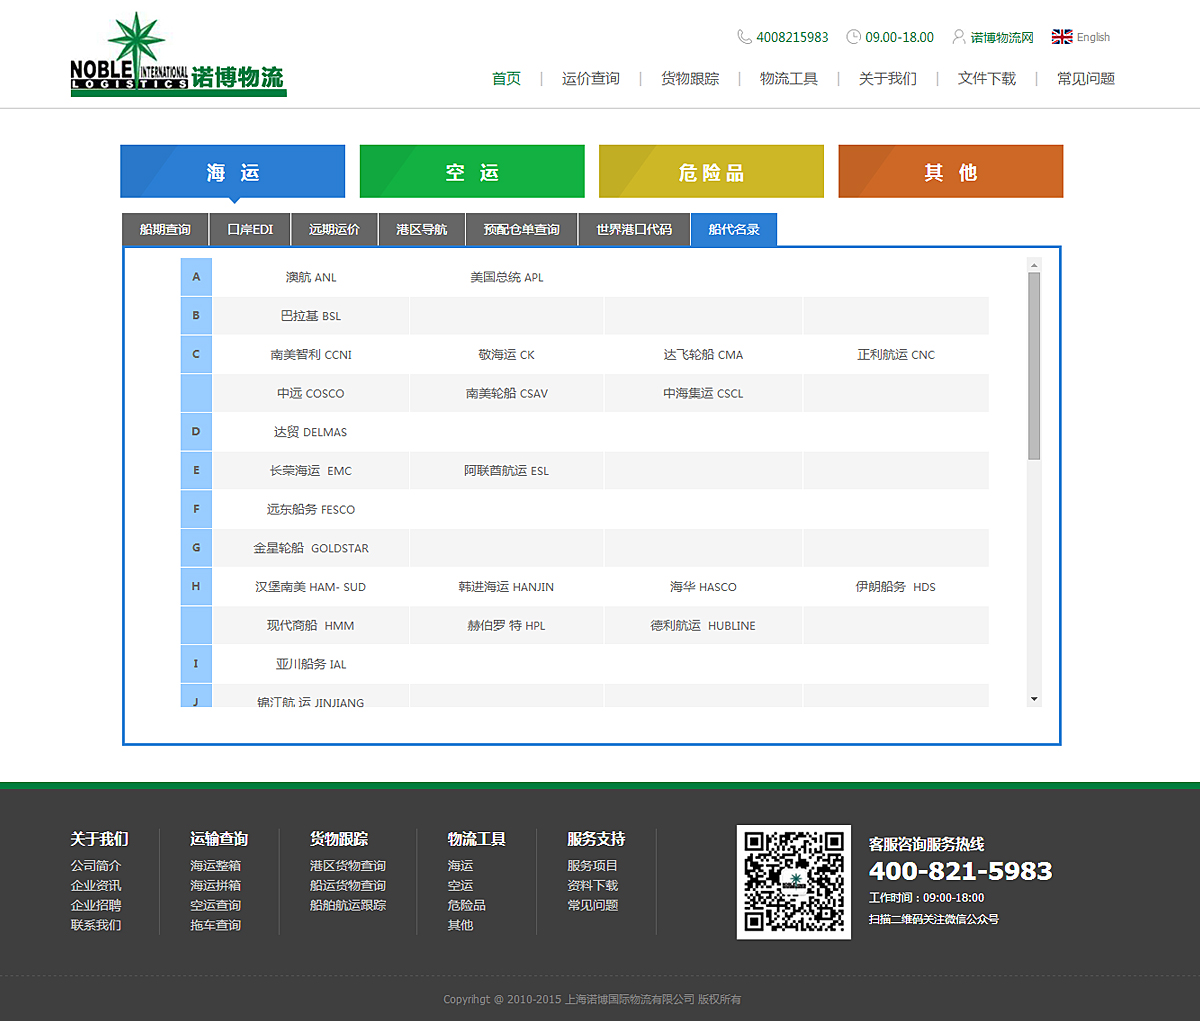This screenshot has height=1021, width=1200.
Task: Click carrier entry 赫伯罗特 HPL
Action: (x=507, y=626)
